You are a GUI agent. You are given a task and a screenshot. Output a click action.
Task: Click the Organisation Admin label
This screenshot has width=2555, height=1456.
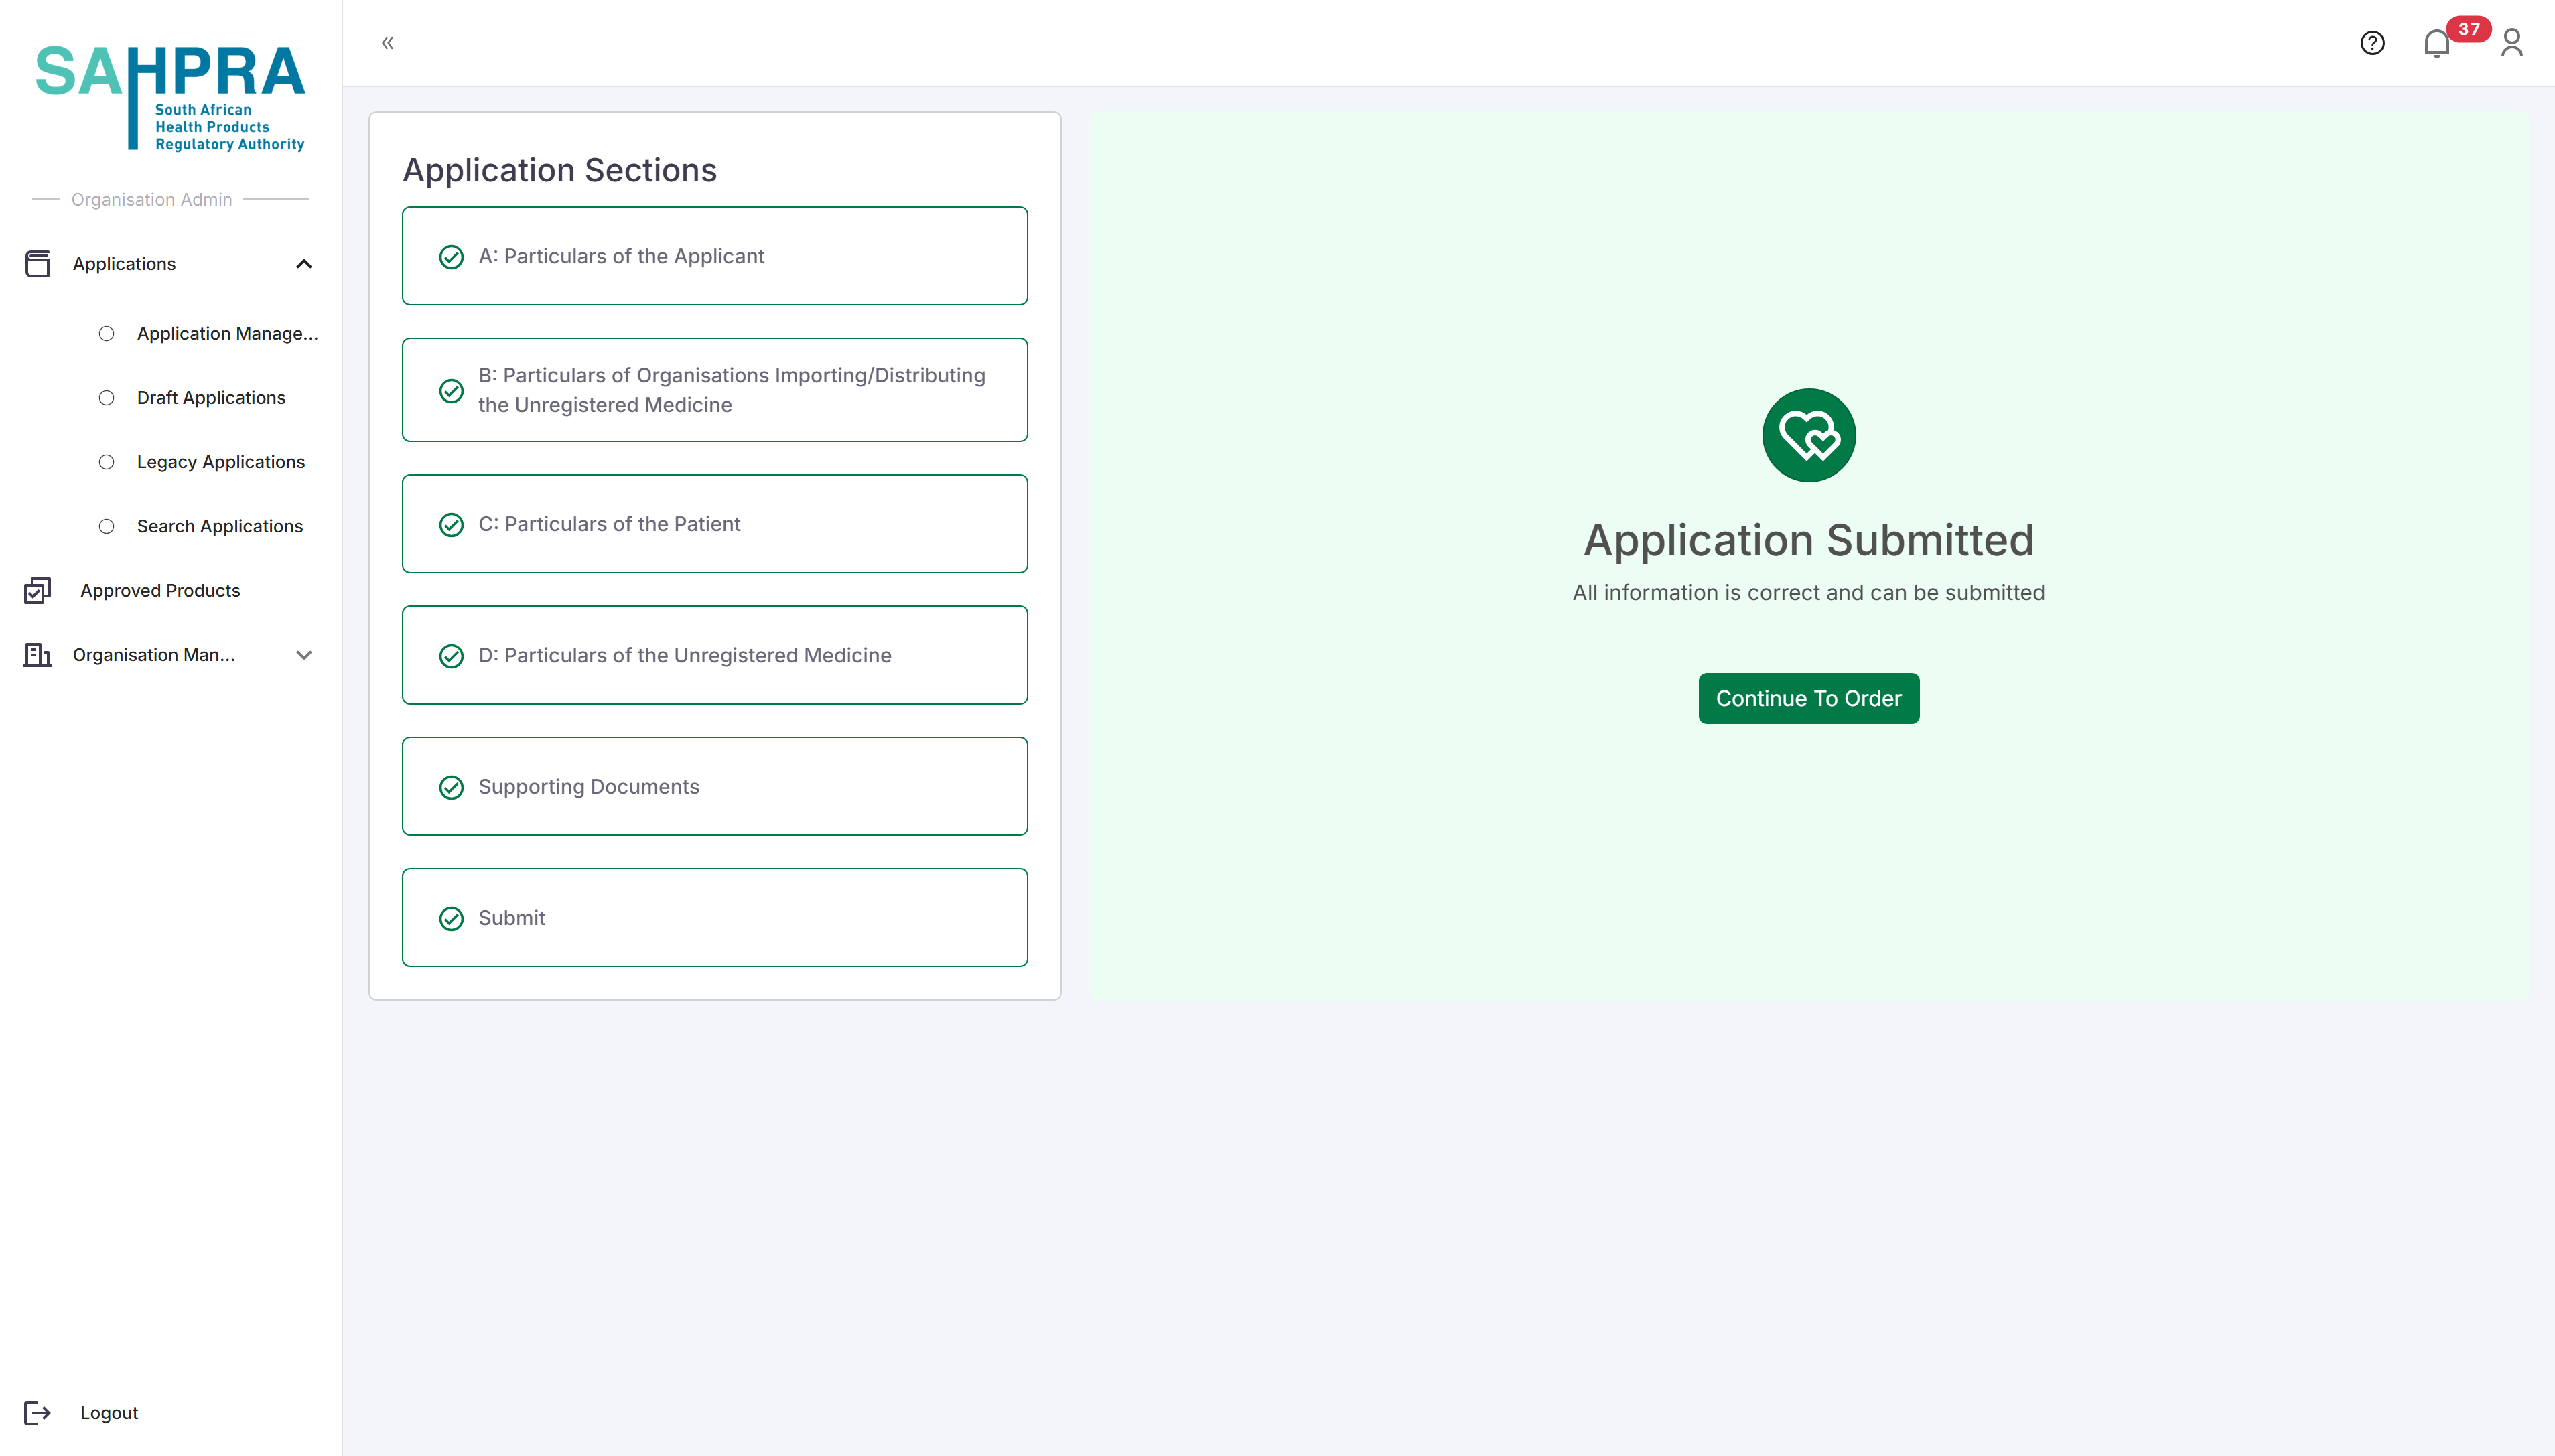(x=152, y=200)
